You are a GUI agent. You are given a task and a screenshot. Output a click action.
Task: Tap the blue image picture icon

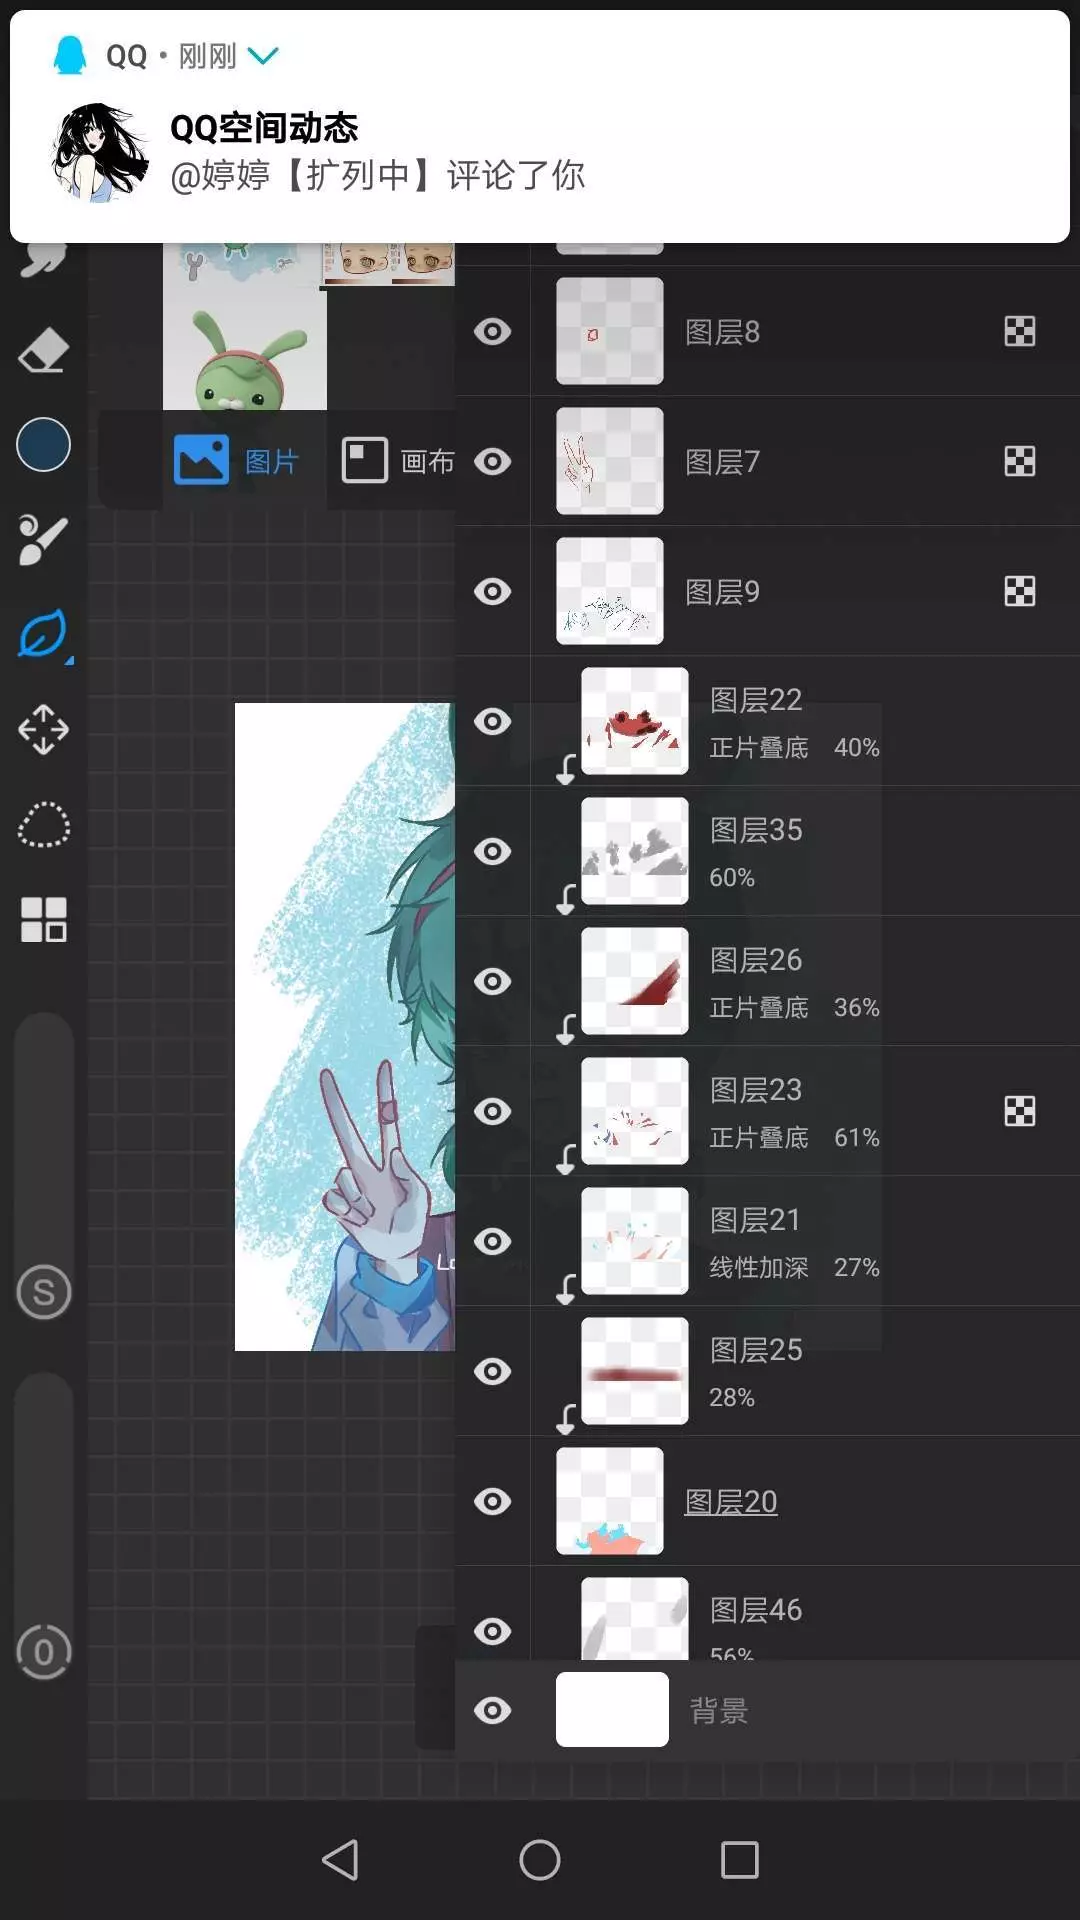pos(201,460)
